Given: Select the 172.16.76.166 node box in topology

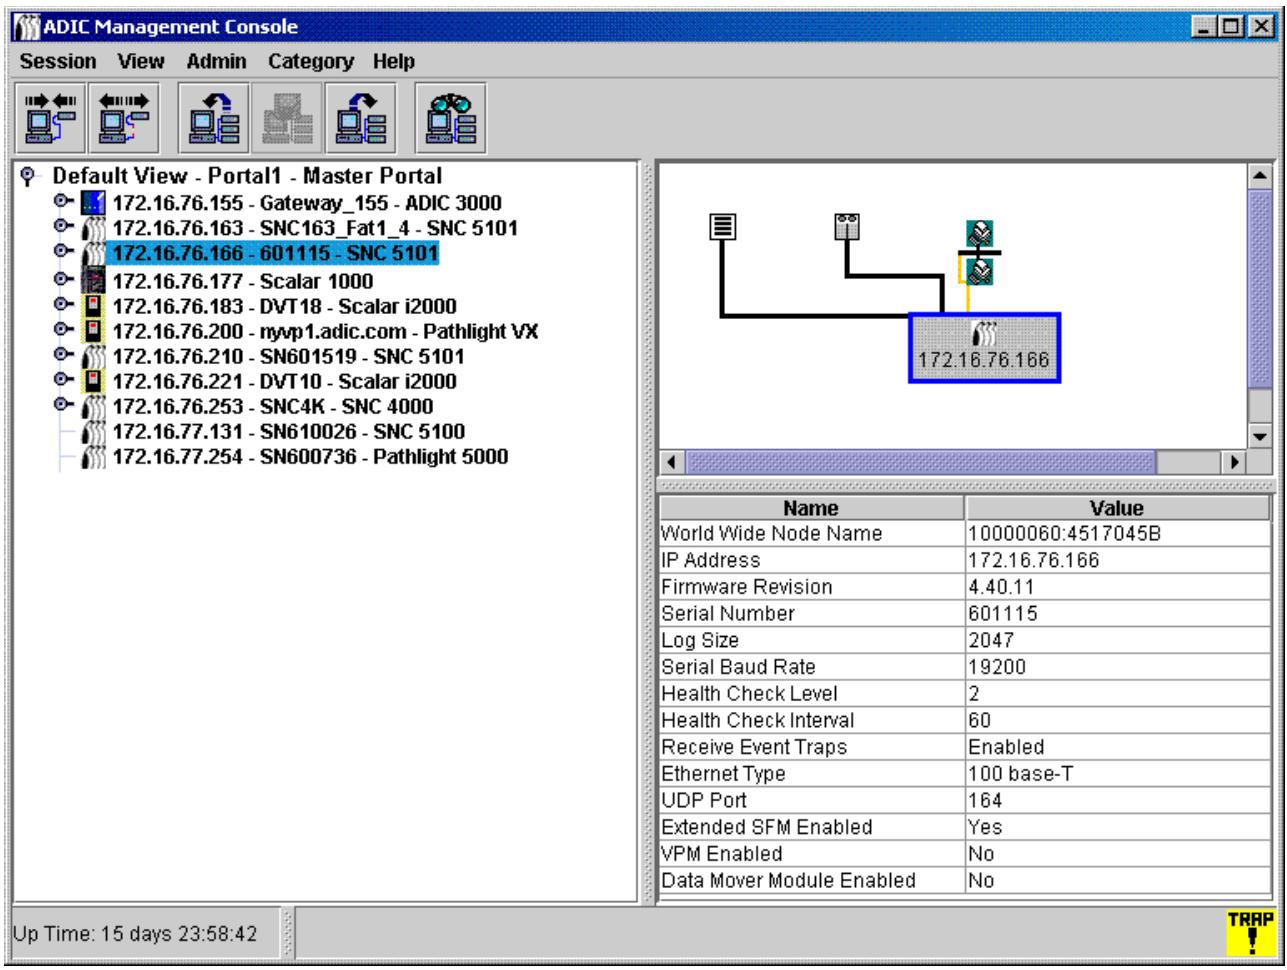Looking at the screenshot, I should click(984, 348).
